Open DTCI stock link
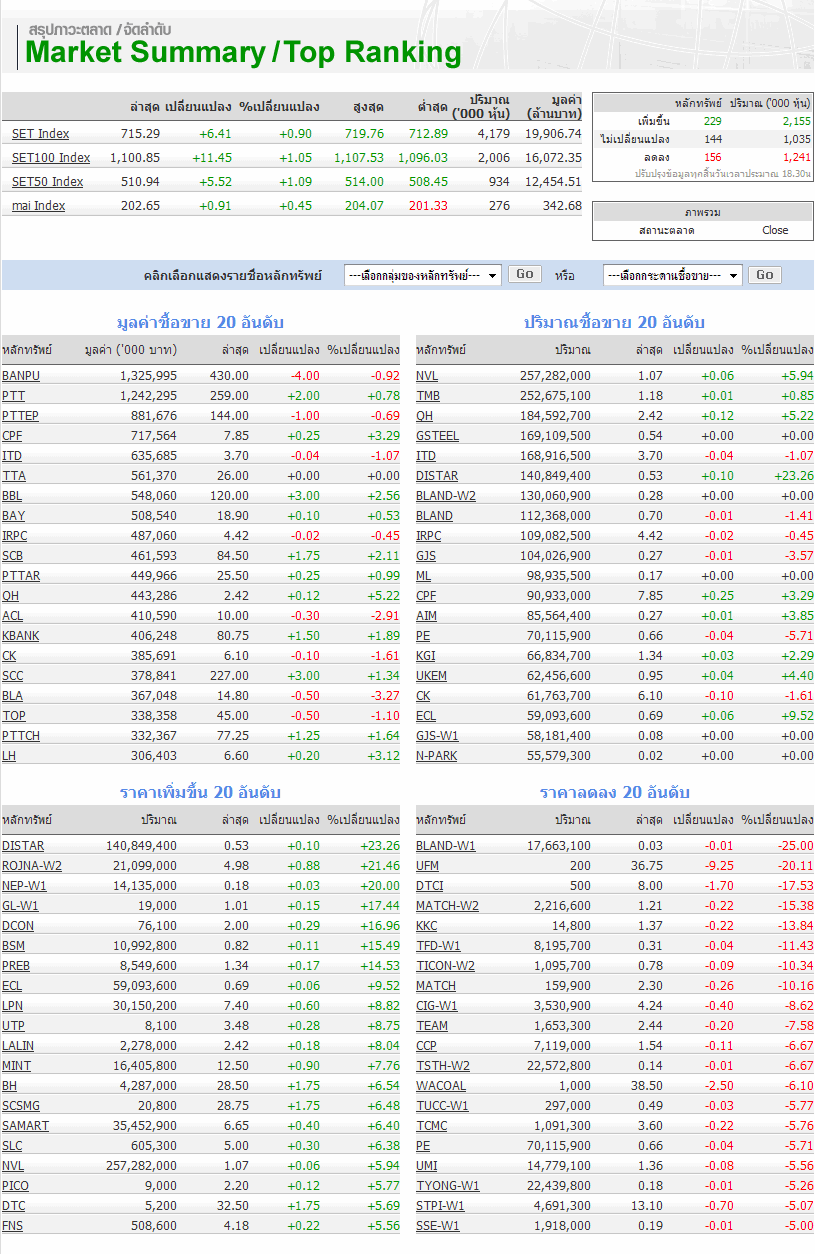The width and height of the screenshot is (815, 1254). 430,886
